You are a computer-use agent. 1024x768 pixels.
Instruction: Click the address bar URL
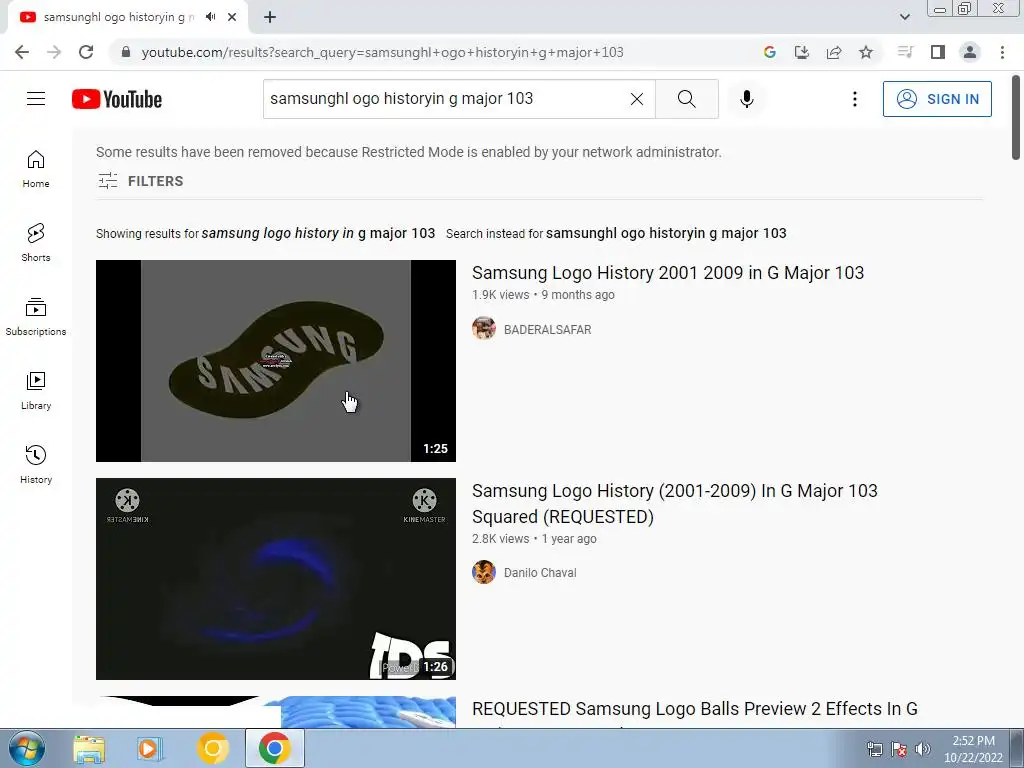382,52
